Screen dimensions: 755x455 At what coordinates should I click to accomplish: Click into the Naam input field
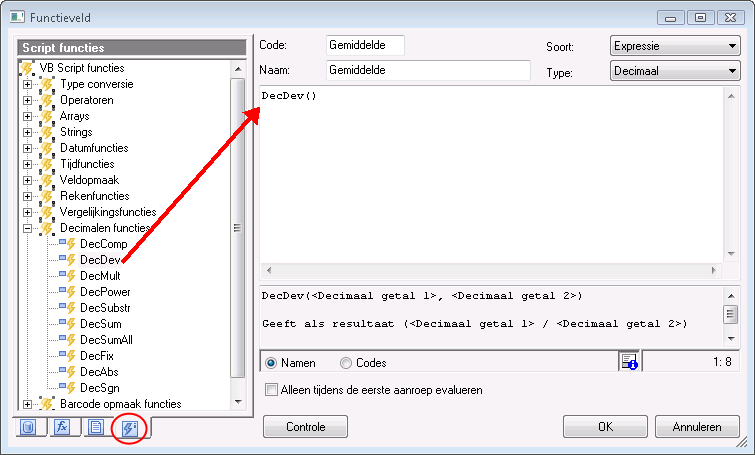pos(428,70)
